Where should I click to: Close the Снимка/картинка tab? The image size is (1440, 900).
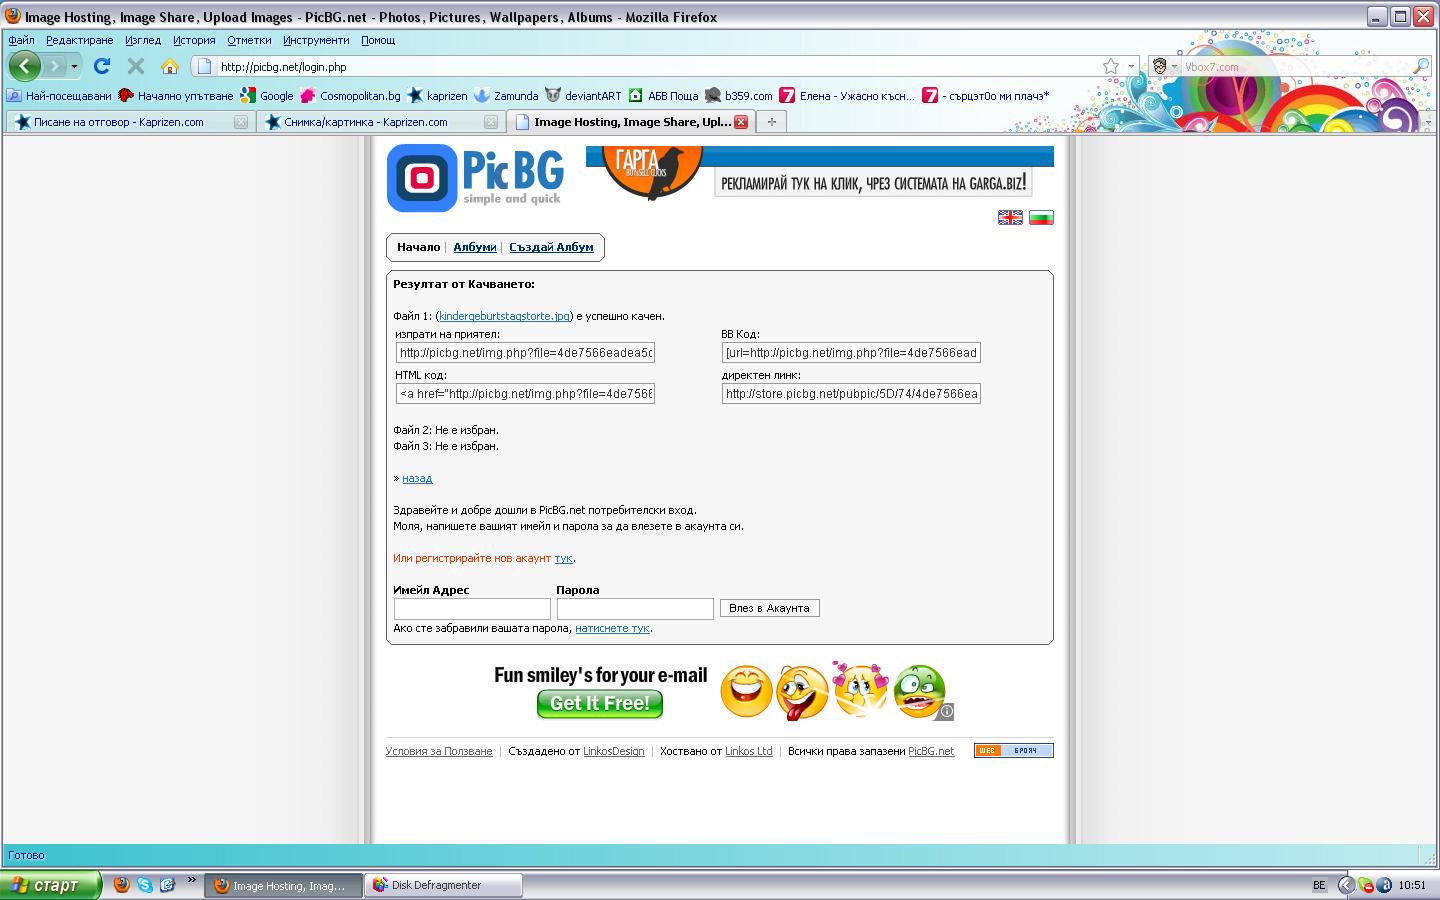pos(490,122)
